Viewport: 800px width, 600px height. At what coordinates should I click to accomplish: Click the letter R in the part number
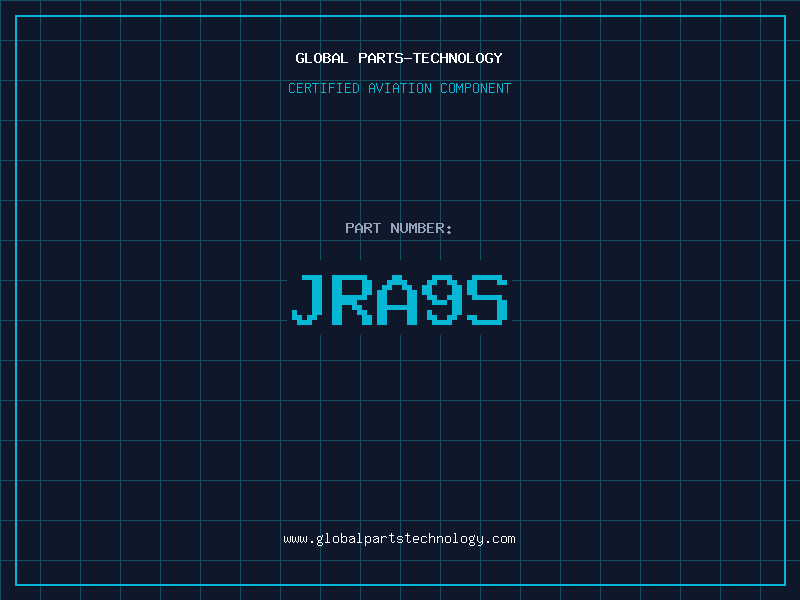pos(352,299)
